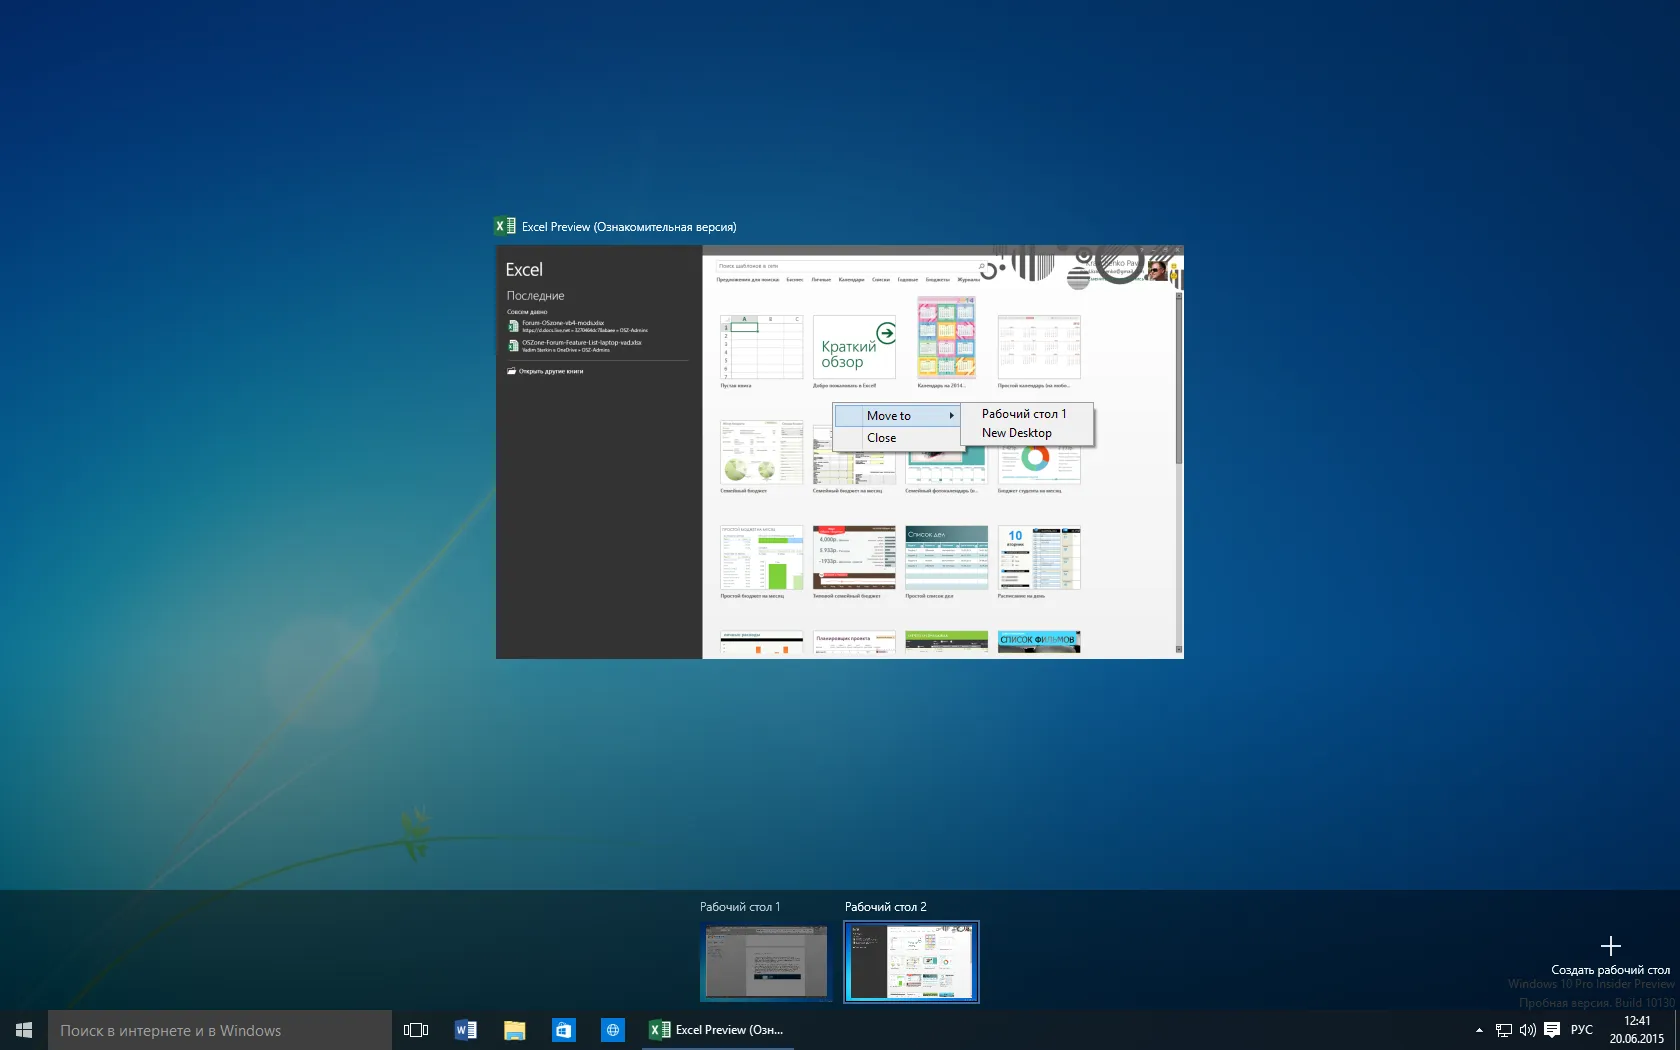Activate Excel Preview taskbar button
Screen dimensions: 1680x1050
(x=717, y=1030)
